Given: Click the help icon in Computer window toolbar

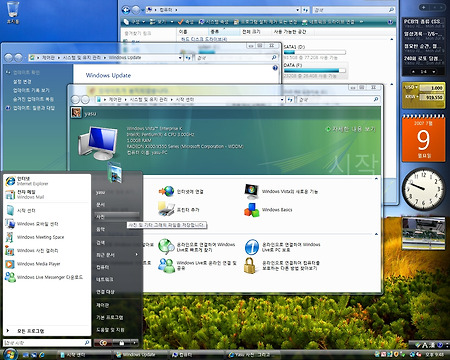Looking at the screenshot, I should pyautogui.click(x=390, y=22).
